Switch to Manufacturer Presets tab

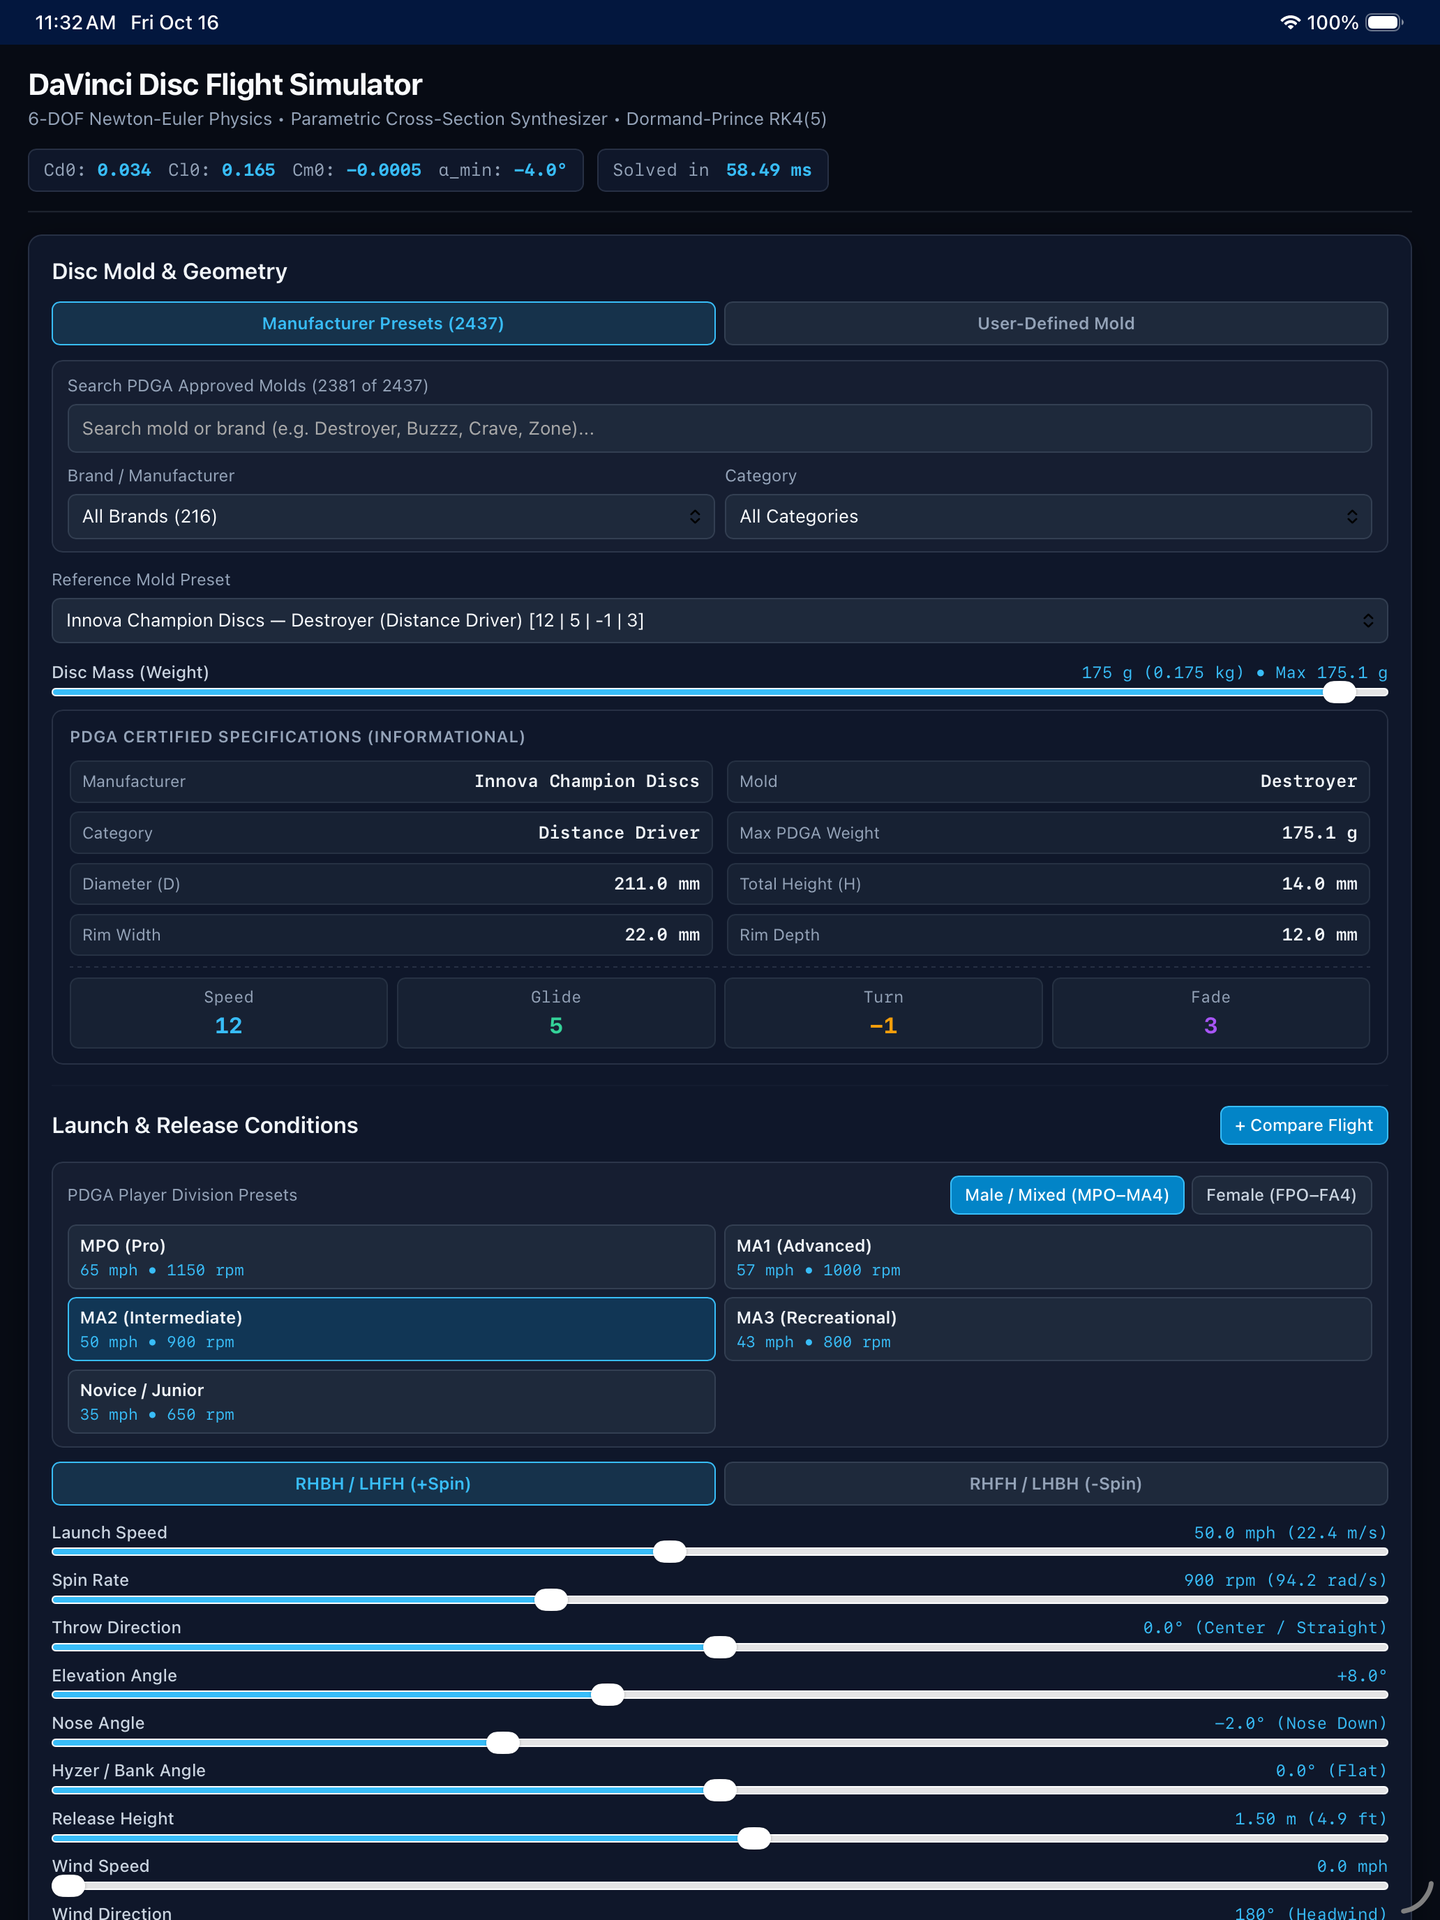(x=383, y=323)
